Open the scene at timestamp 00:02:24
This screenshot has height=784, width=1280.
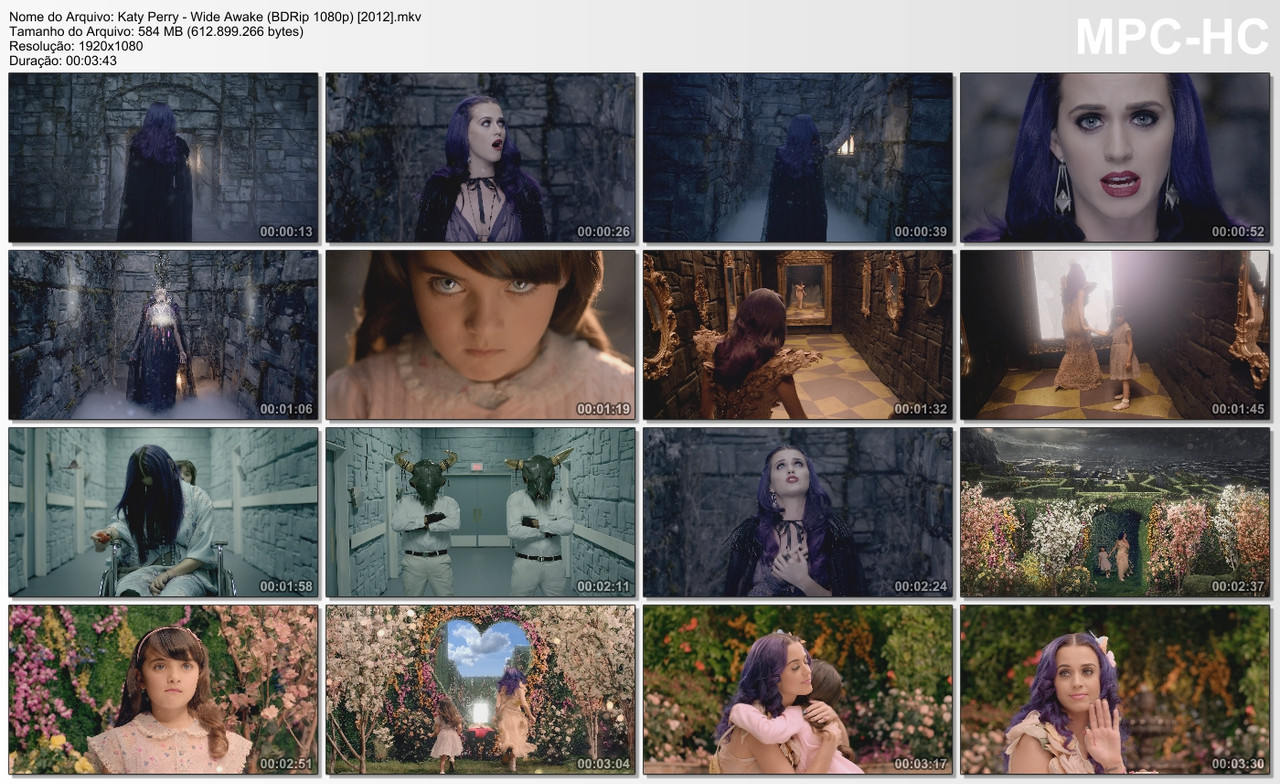click(797, 512)
